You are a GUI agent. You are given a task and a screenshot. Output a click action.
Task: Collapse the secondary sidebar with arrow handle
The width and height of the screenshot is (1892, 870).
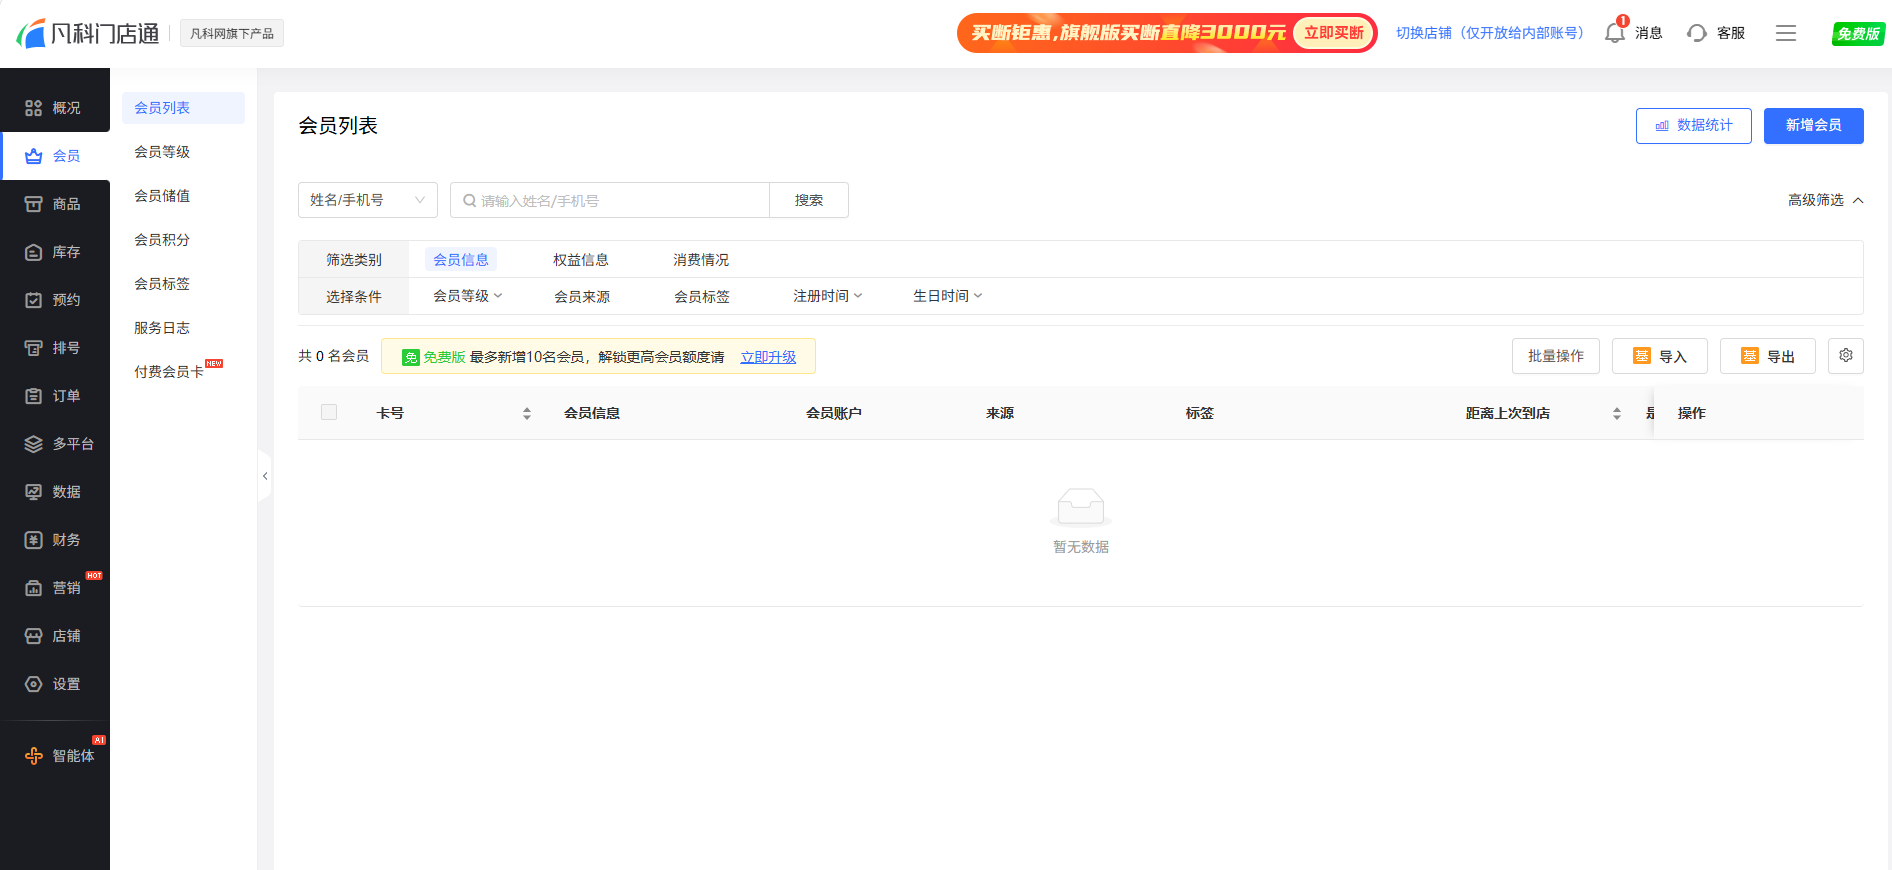(x=265, y=476)
